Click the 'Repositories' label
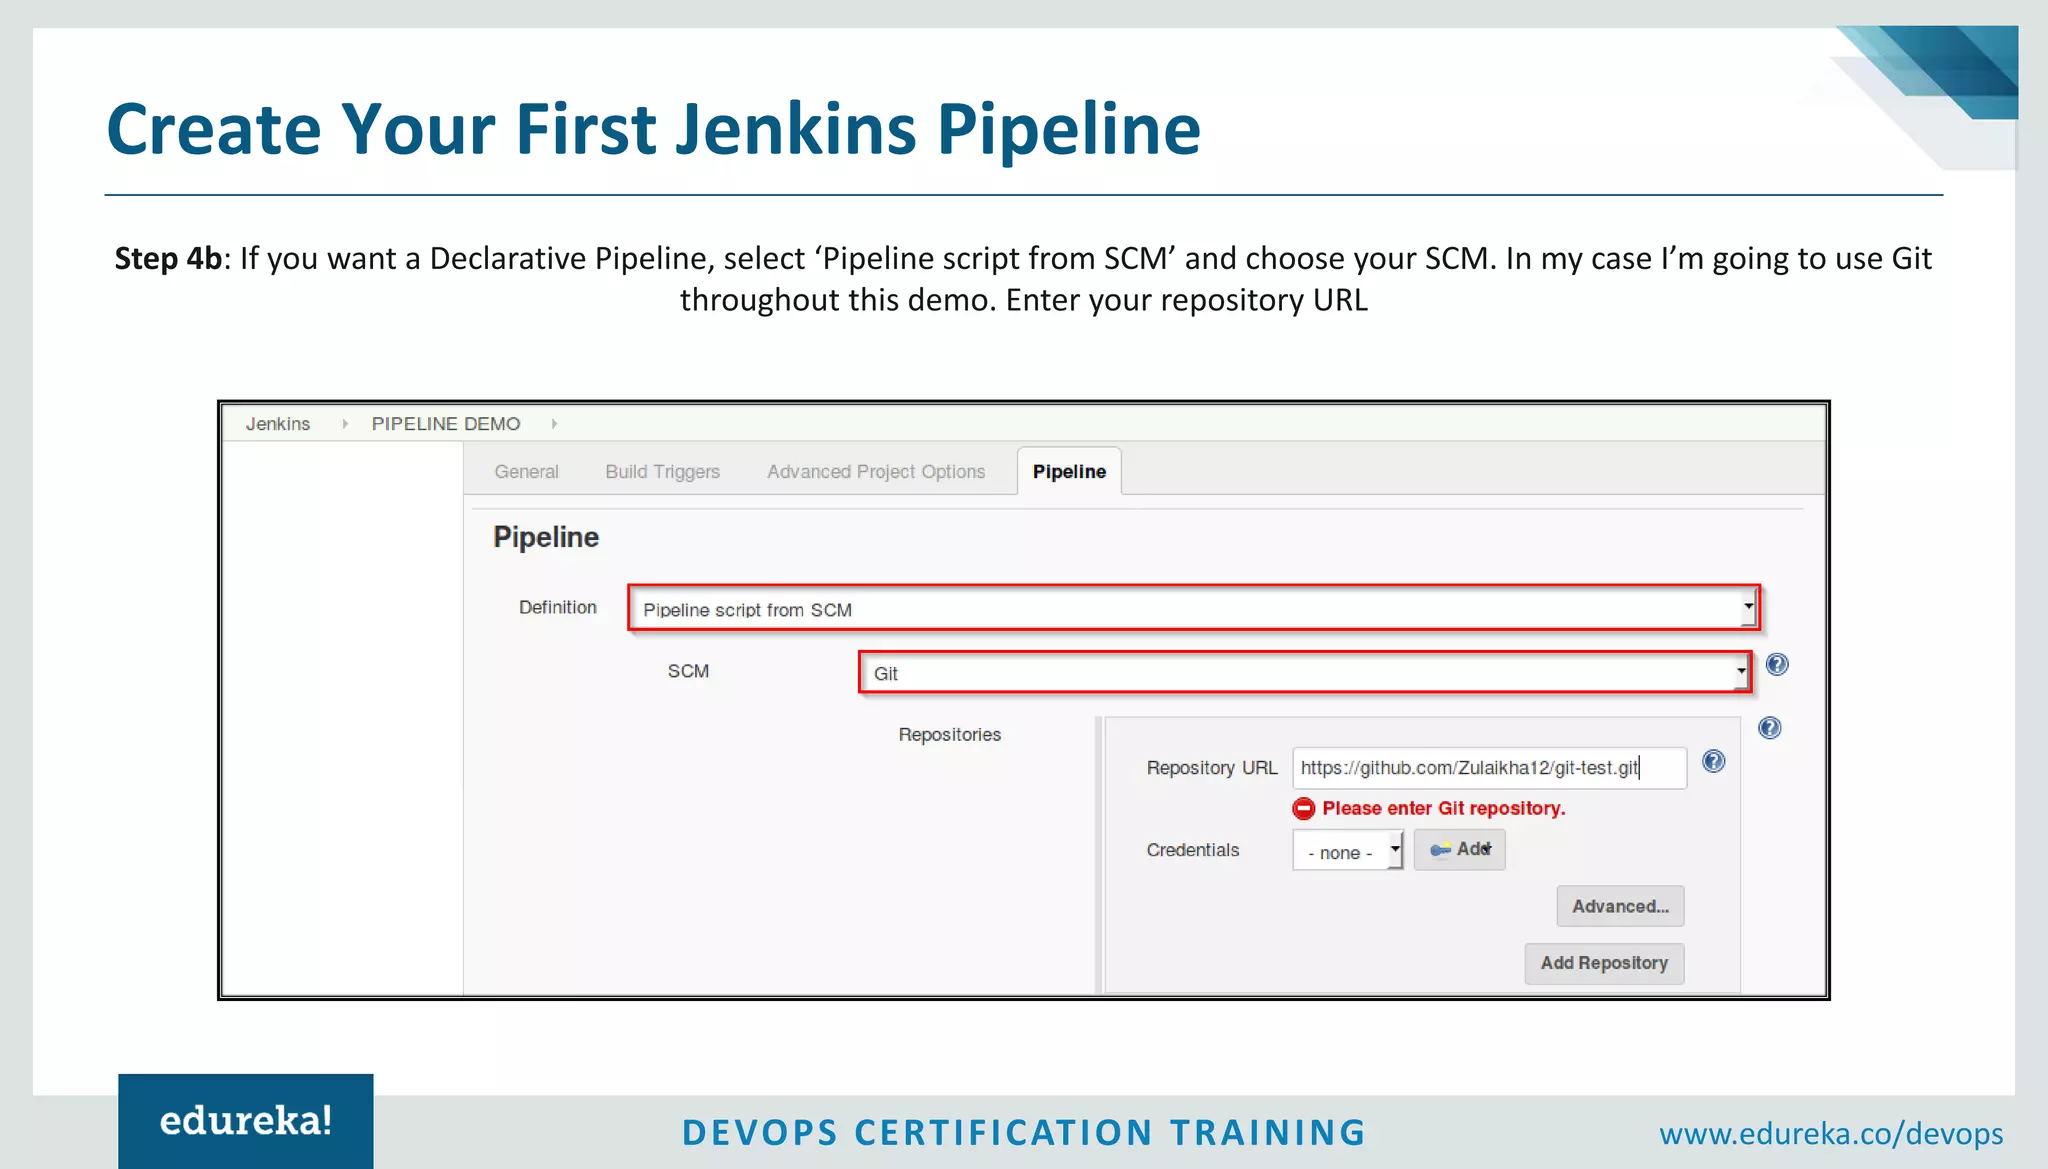 [x=949, y=735]
